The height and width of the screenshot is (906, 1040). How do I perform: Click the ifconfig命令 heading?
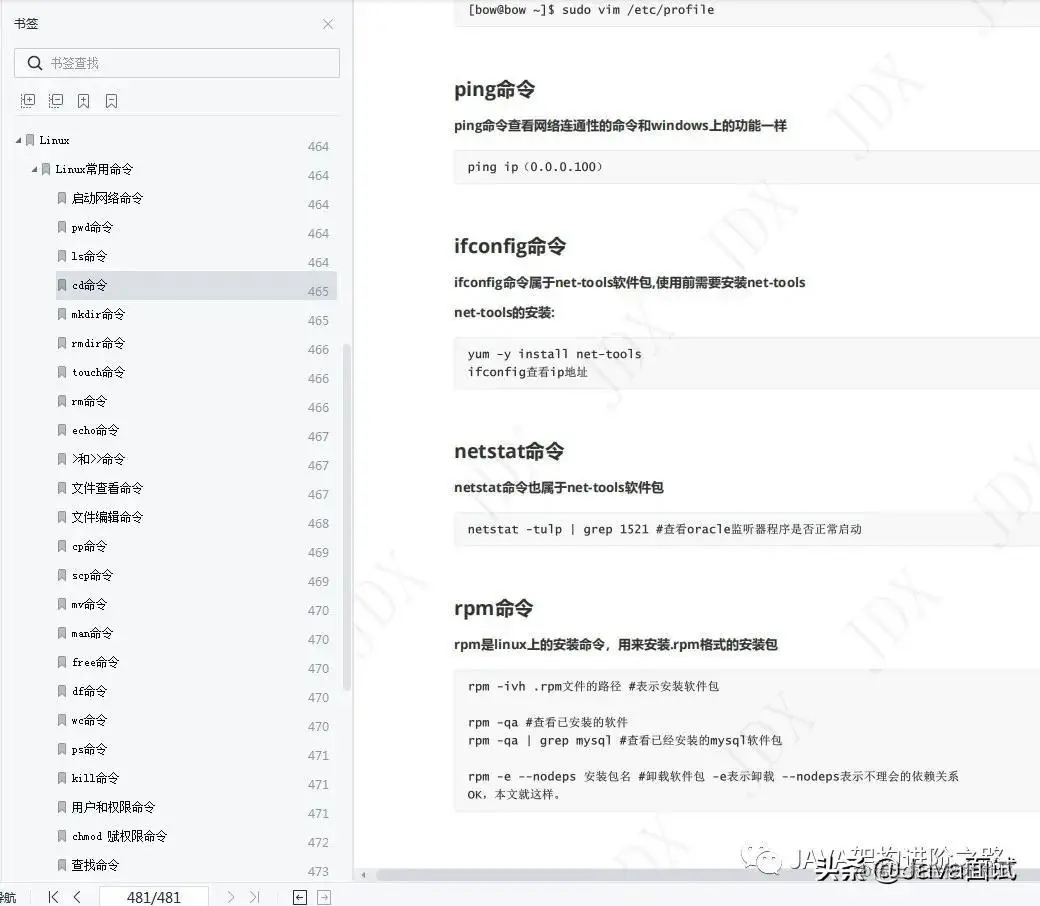pyautogui.click(x=510, y=246)
